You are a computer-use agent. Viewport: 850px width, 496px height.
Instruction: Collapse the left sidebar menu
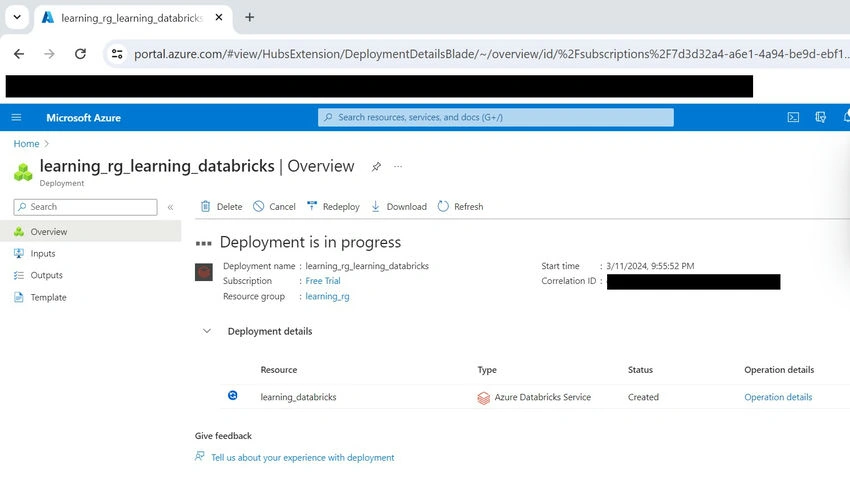[170, 207]
